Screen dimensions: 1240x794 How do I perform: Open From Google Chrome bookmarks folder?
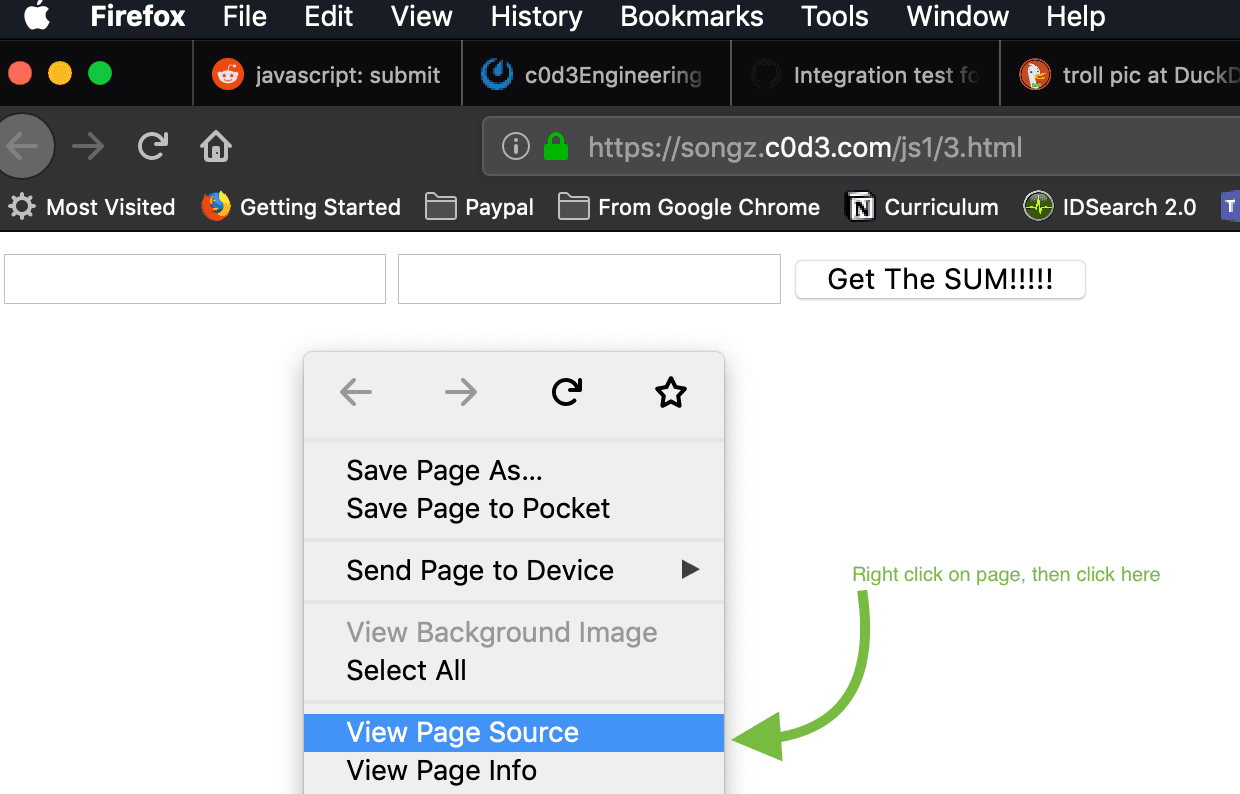[x=689, y=207]
